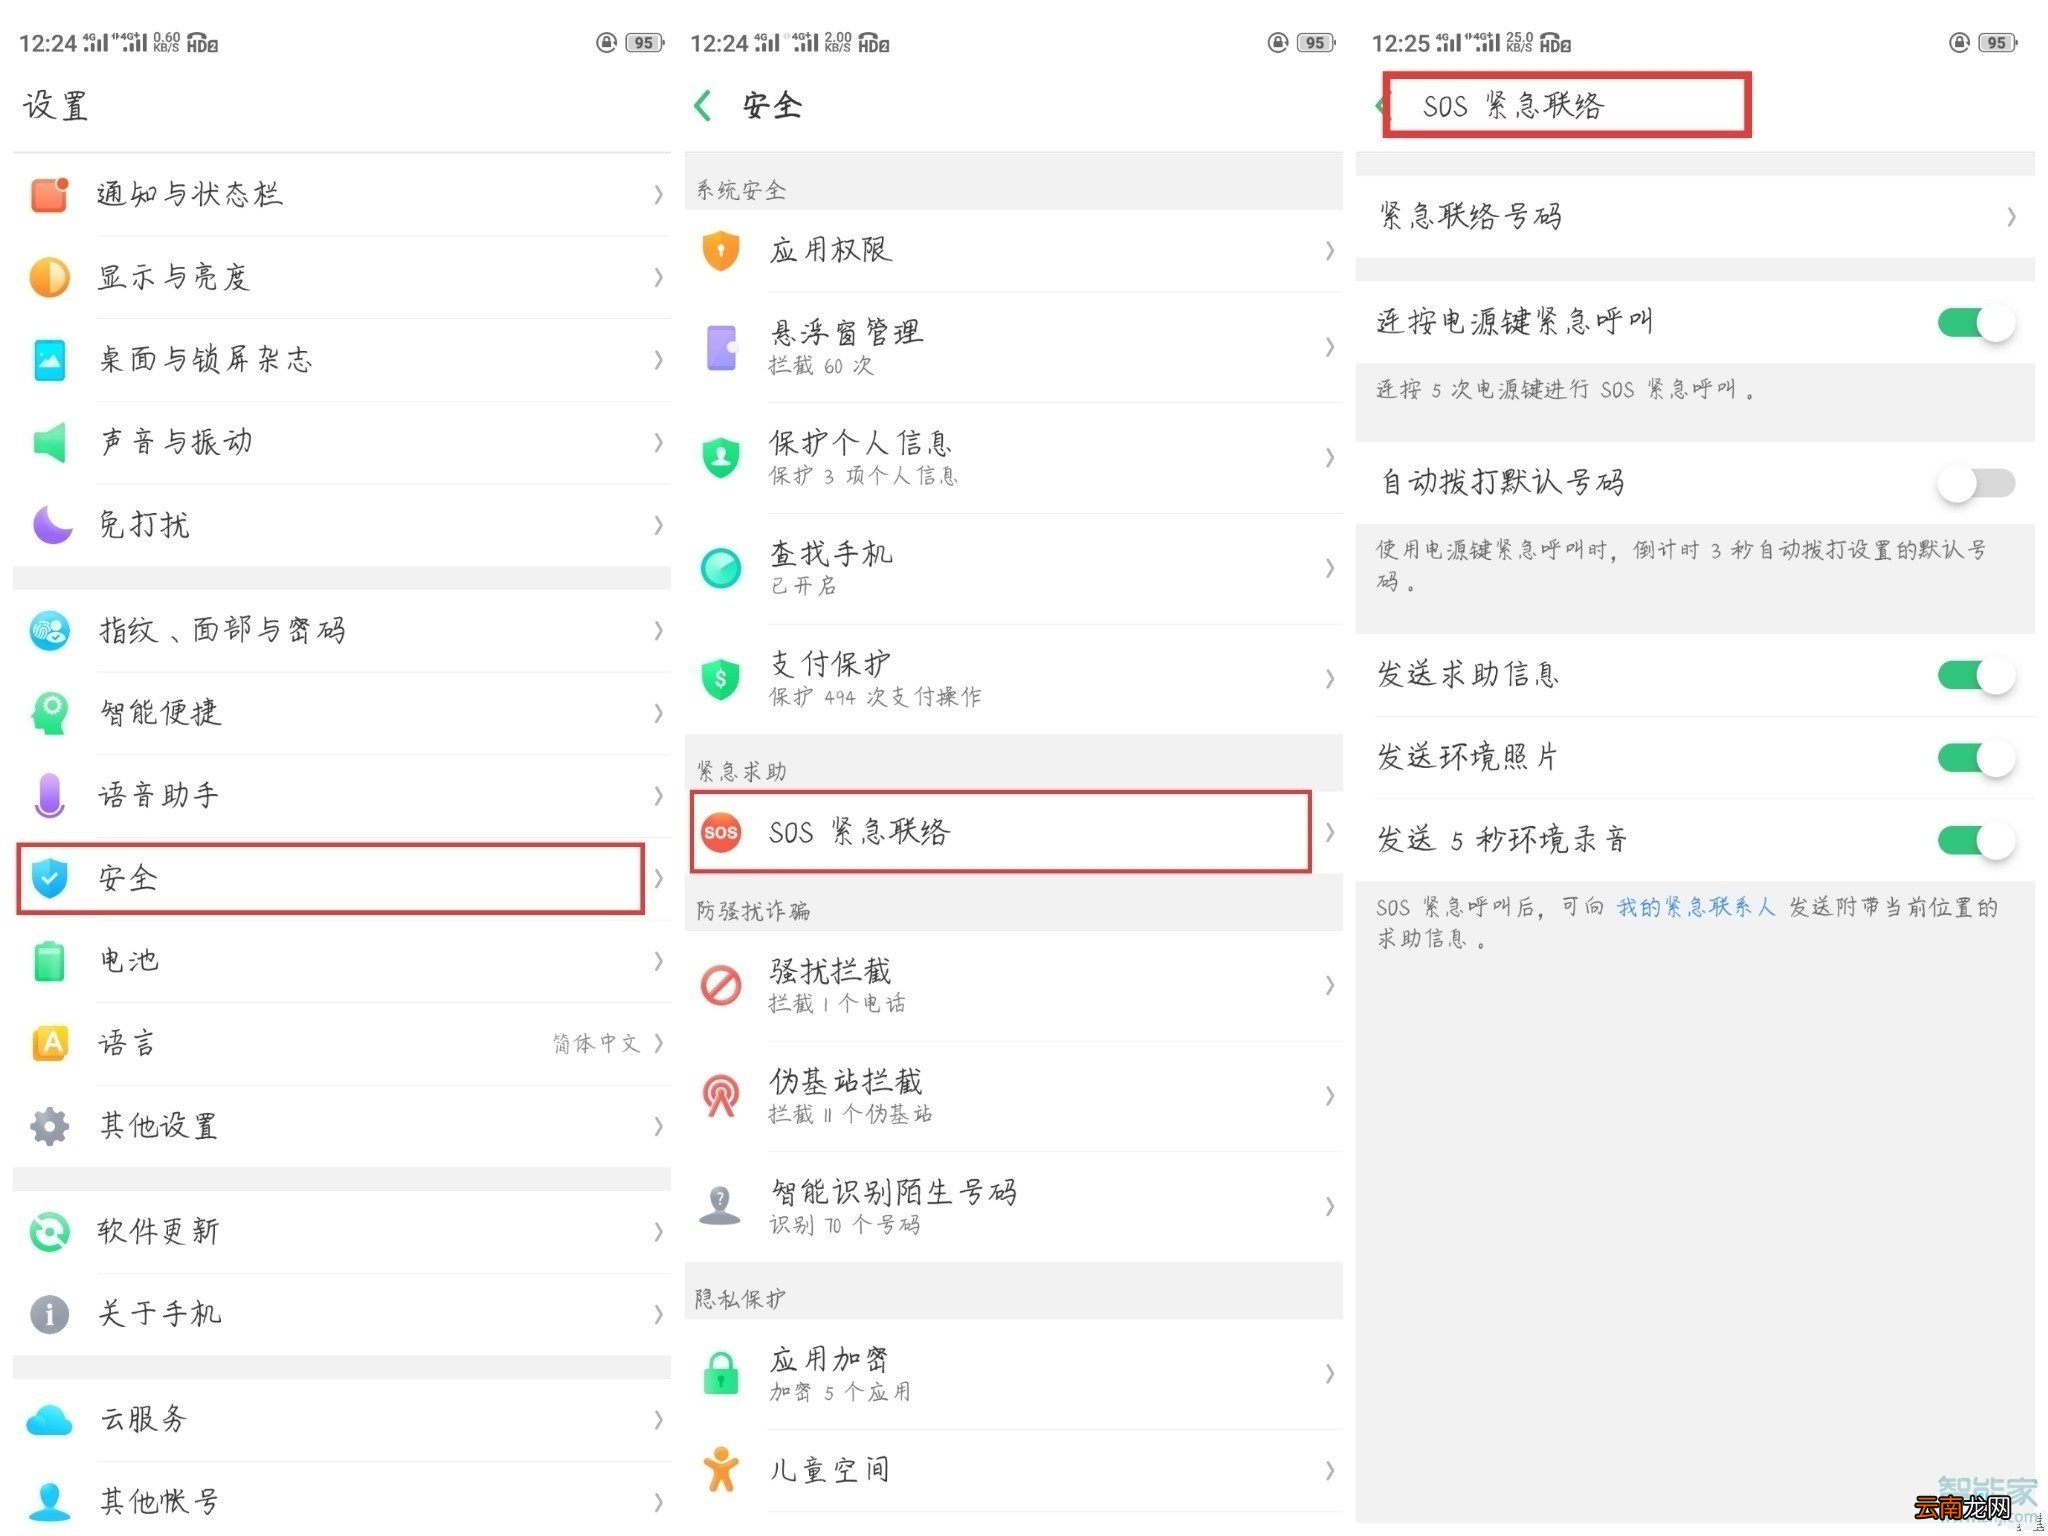Tap the 免打扰 moon icon
2048x1536 pixels.
(51, 525)
